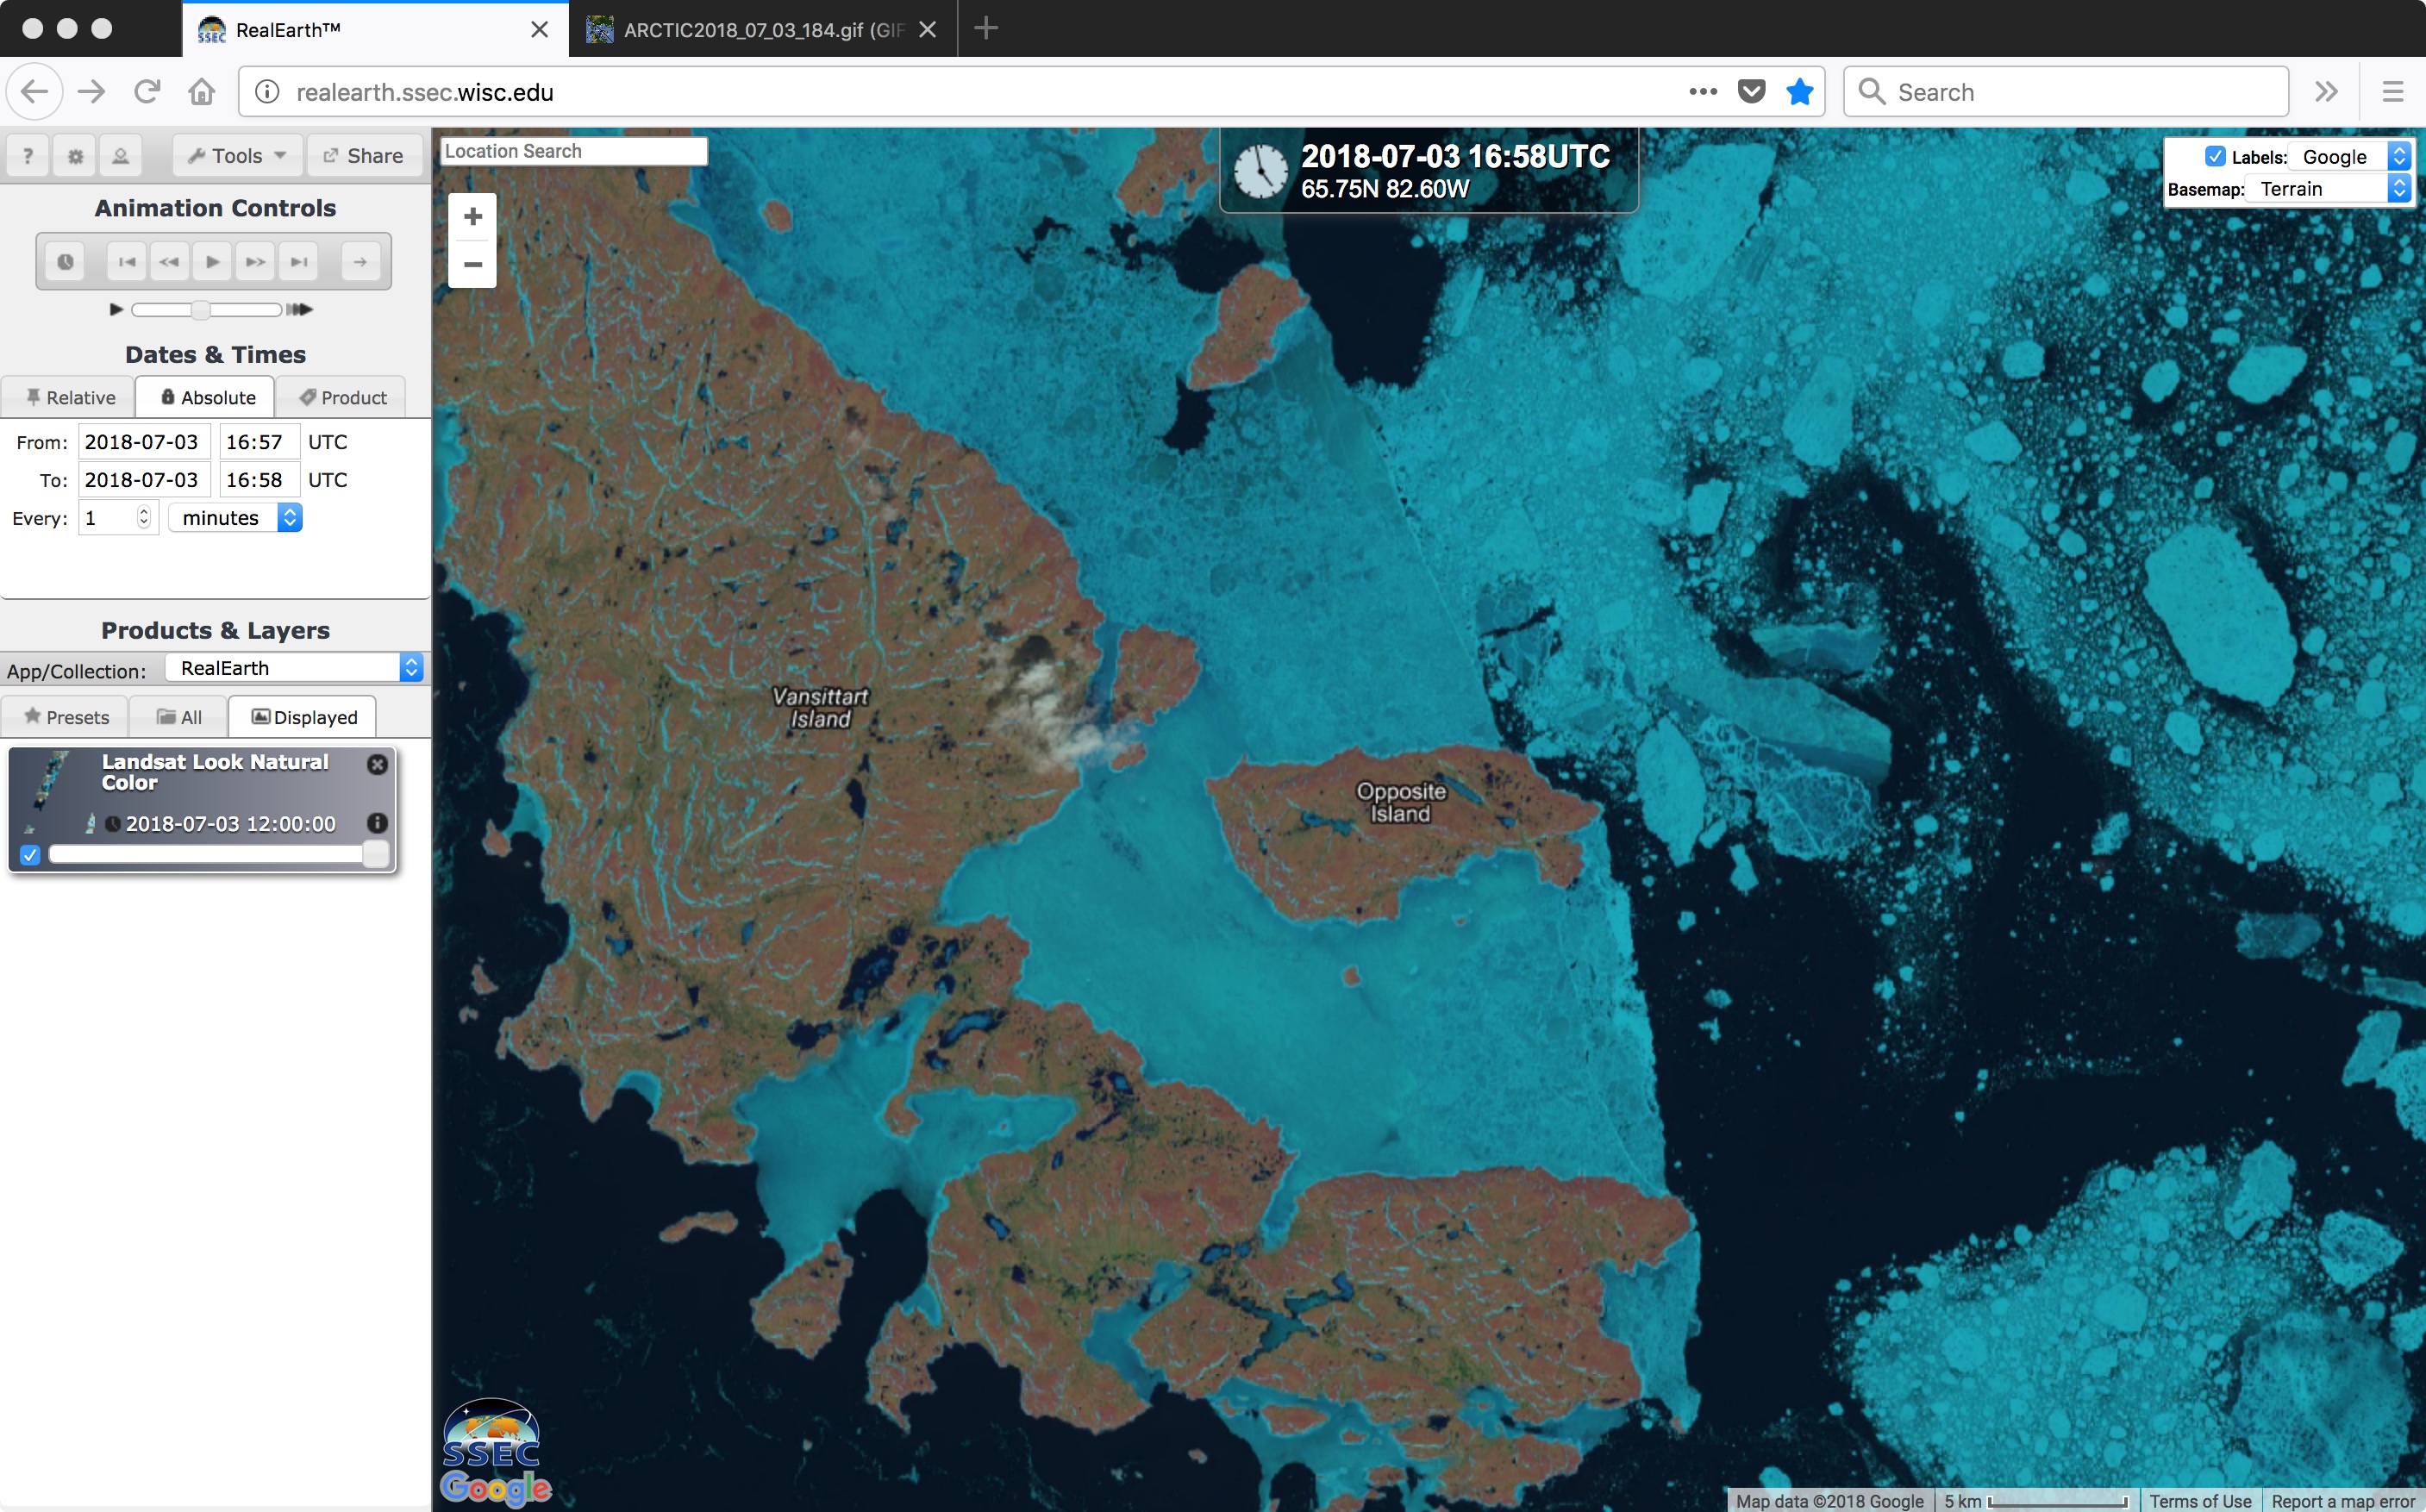Click the user account icon button

click(x=120, y=155)
